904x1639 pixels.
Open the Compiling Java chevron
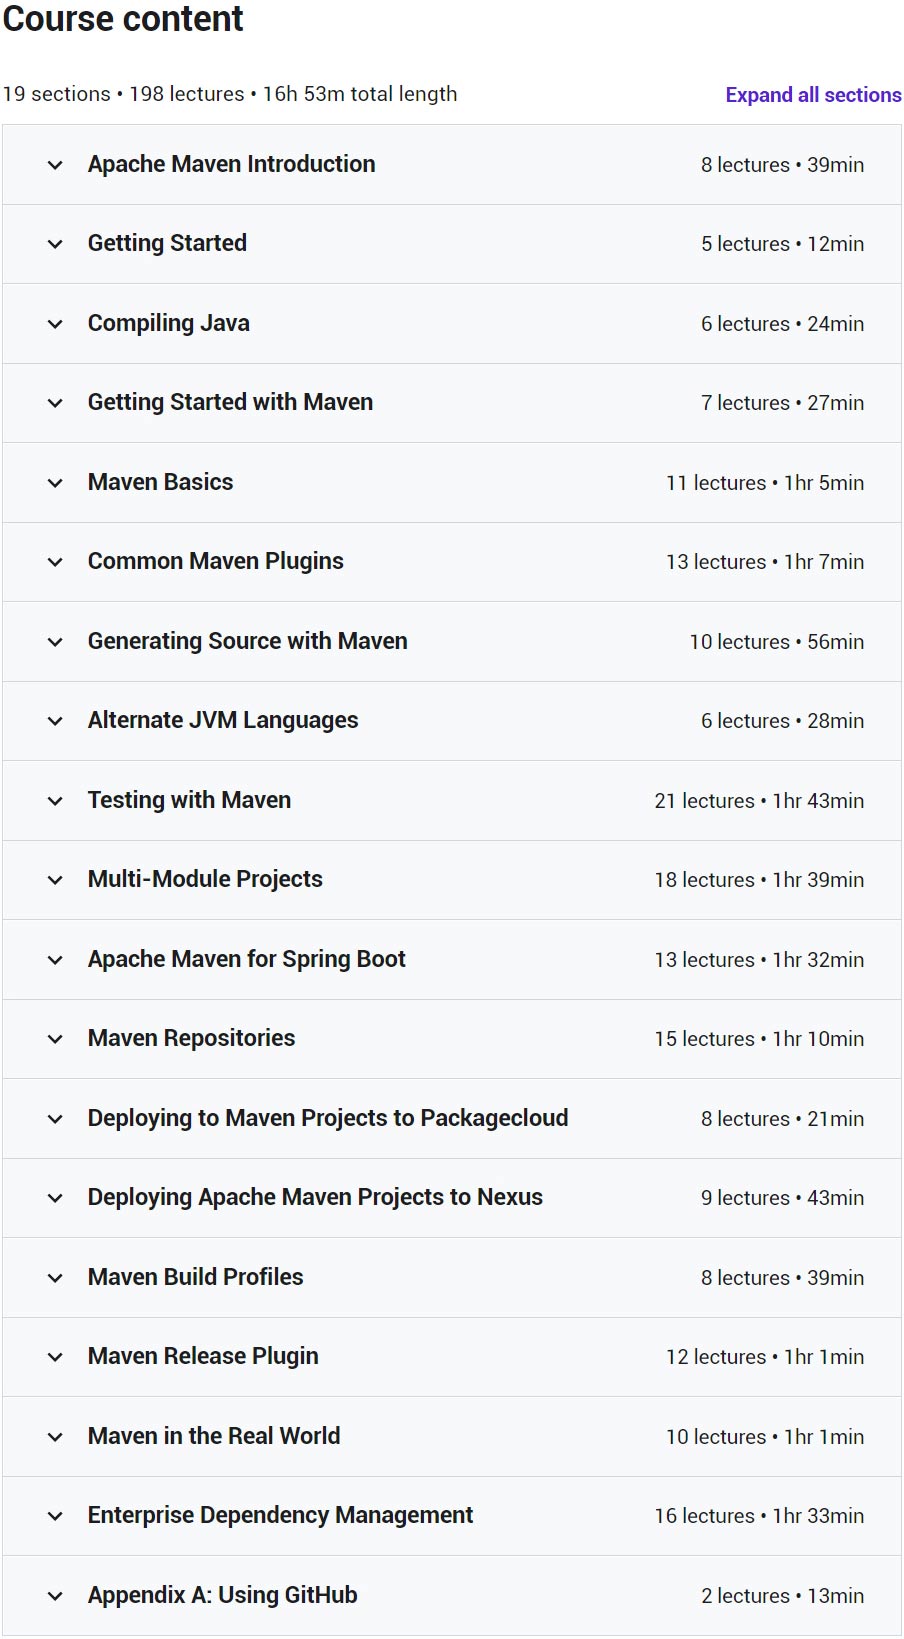click(55, 324)
